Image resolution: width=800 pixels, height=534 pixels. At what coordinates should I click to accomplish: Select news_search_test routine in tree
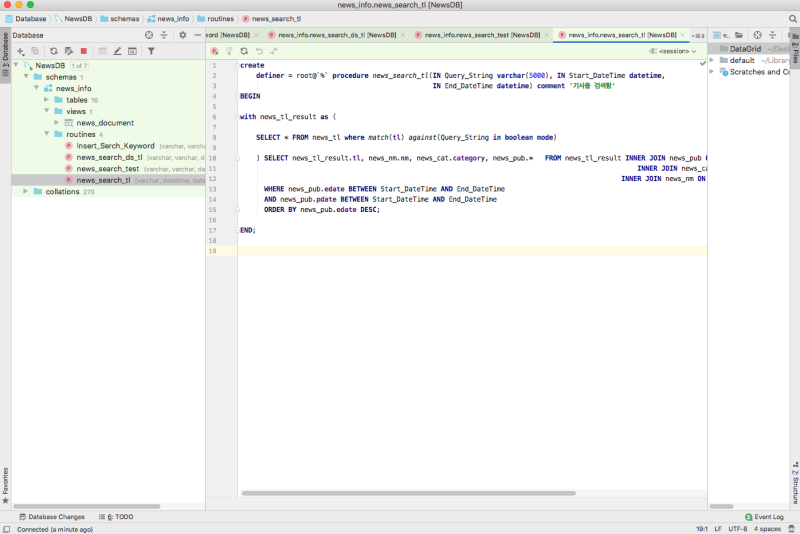(x=108, y=169)
